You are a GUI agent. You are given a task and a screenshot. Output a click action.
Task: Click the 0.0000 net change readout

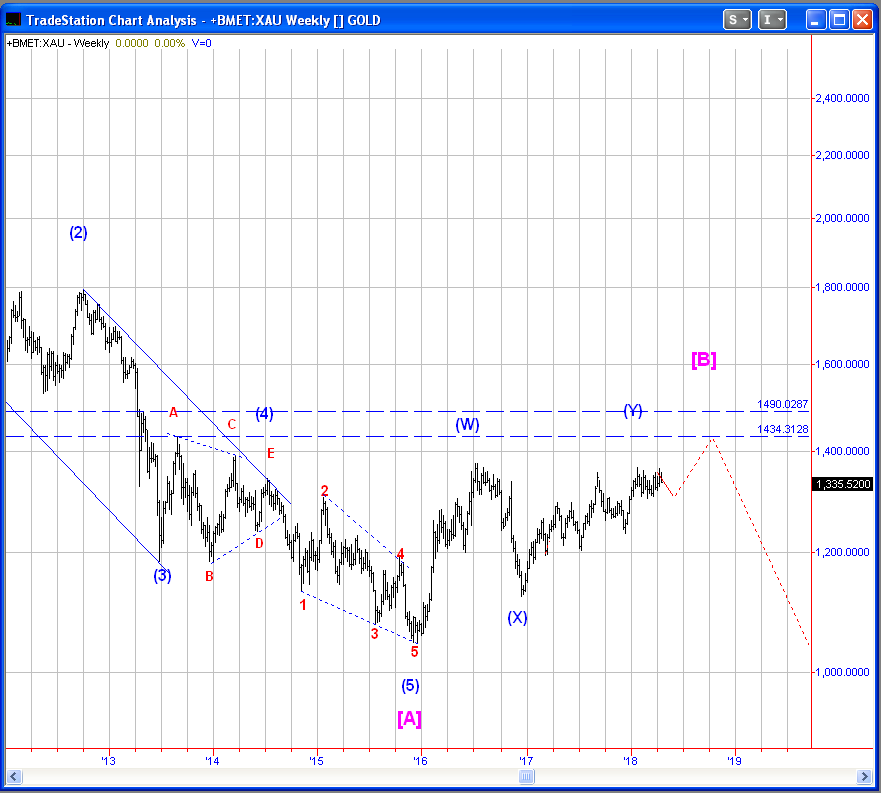click(132, 43)
